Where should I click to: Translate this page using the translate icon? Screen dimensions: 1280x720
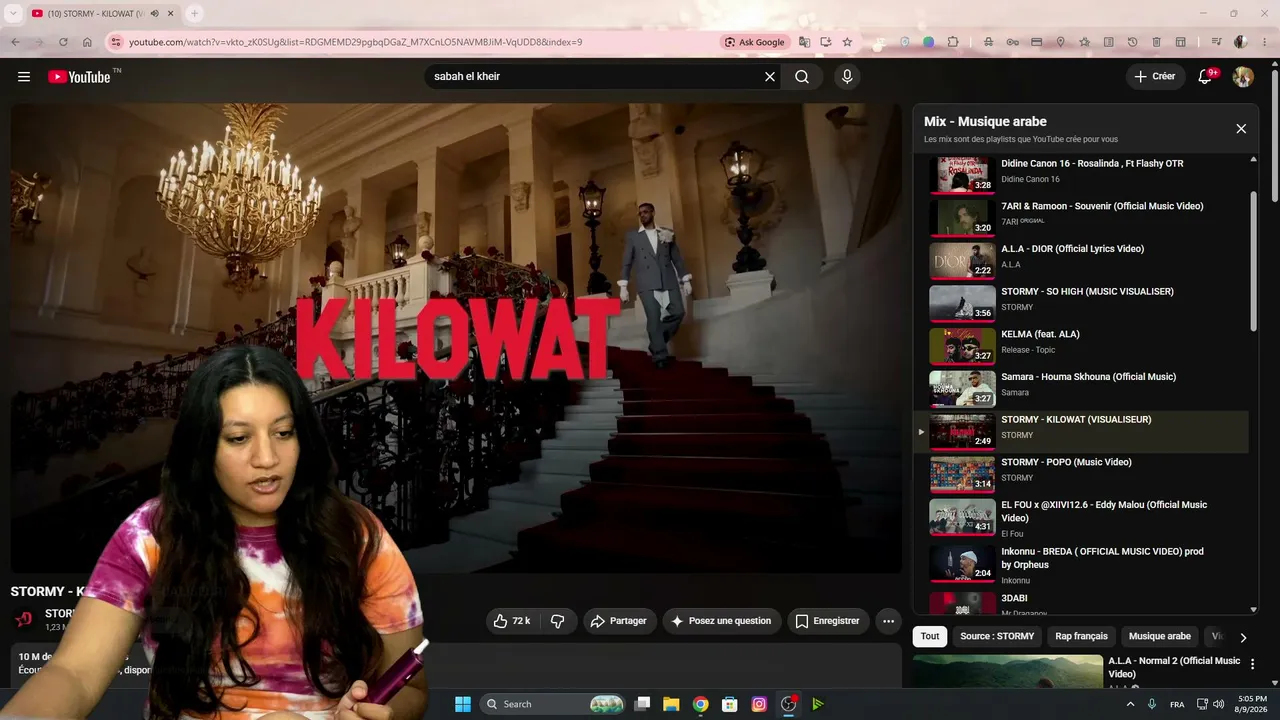(x=804, y=42)
